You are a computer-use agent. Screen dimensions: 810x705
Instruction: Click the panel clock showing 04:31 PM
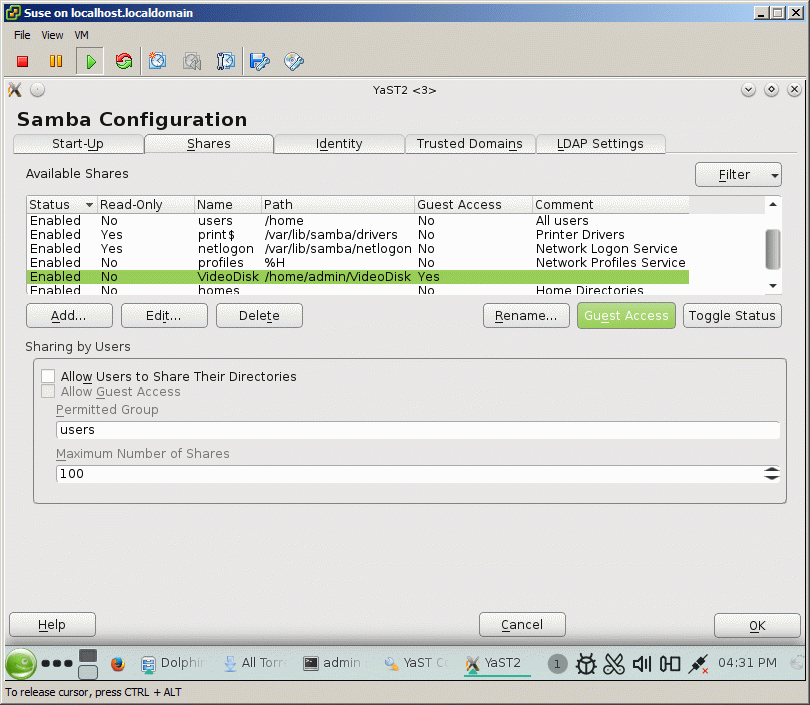[747, 663]
